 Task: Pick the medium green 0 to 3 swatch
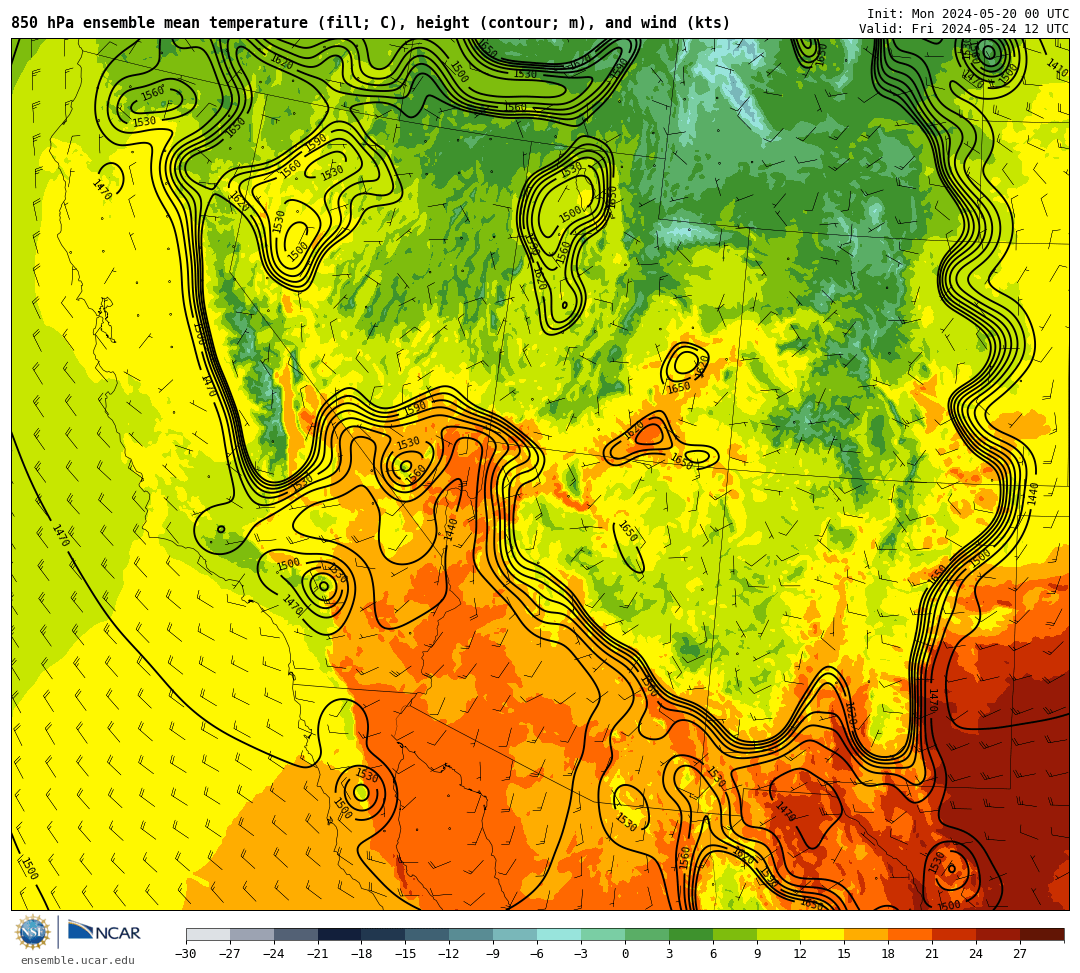(x=647, y=934)
